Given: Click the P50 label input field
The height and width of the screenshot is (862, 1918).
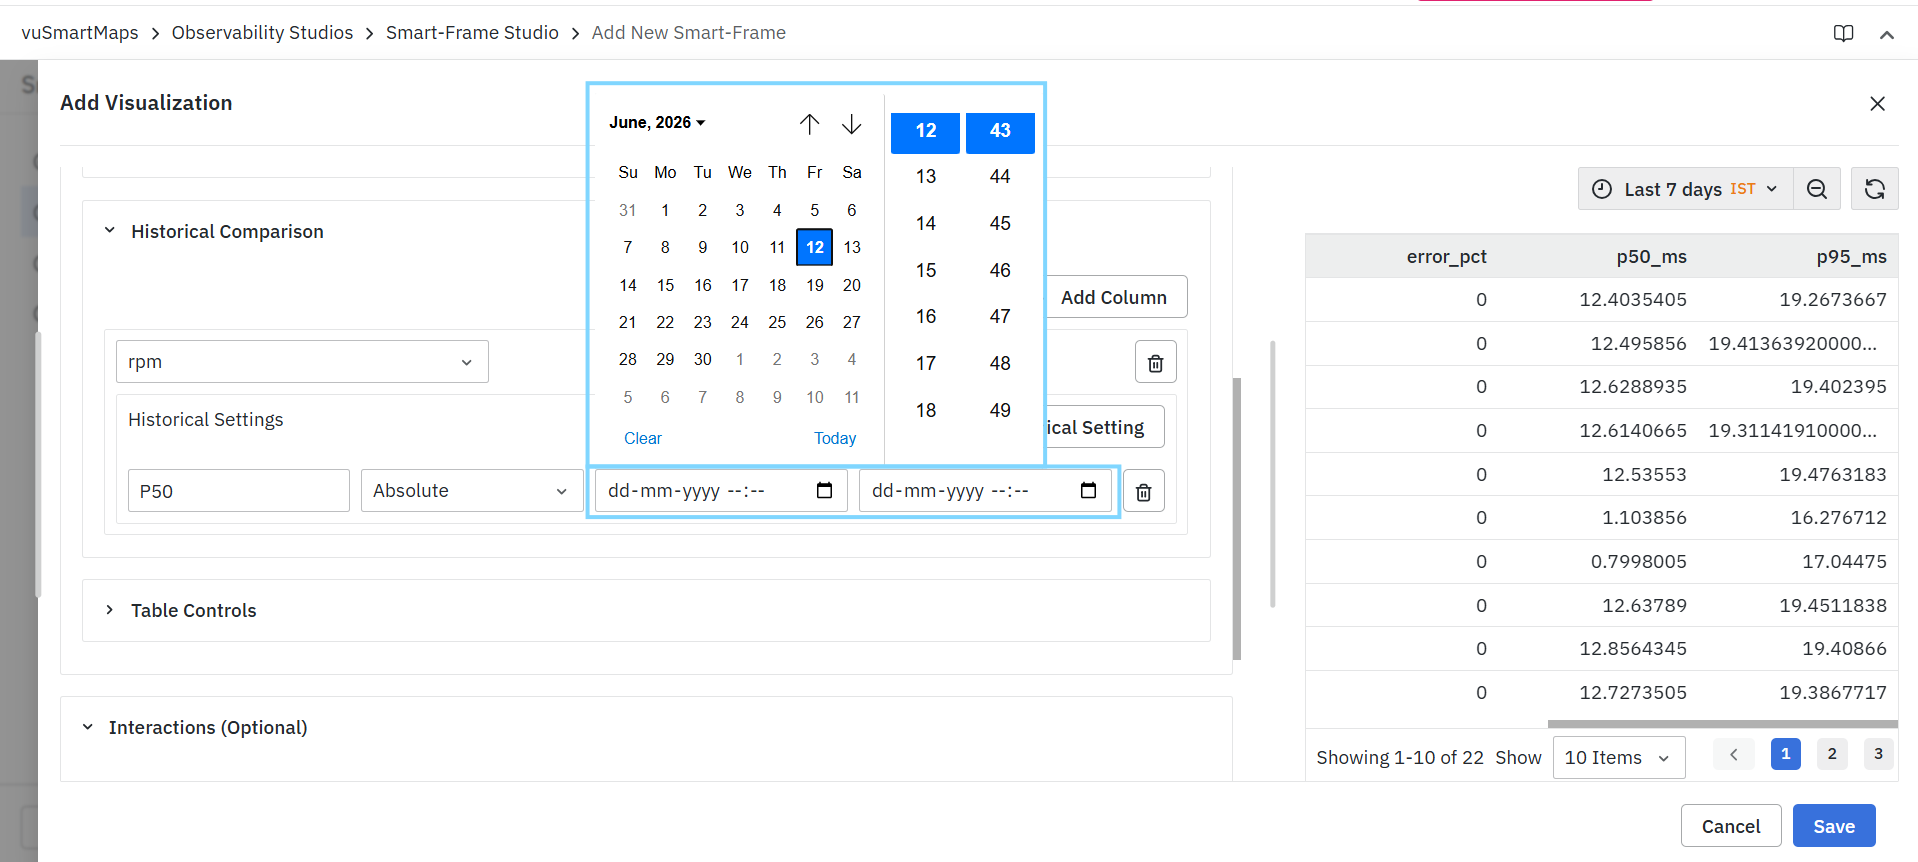Looking at the screenshot, I should 239,491.
